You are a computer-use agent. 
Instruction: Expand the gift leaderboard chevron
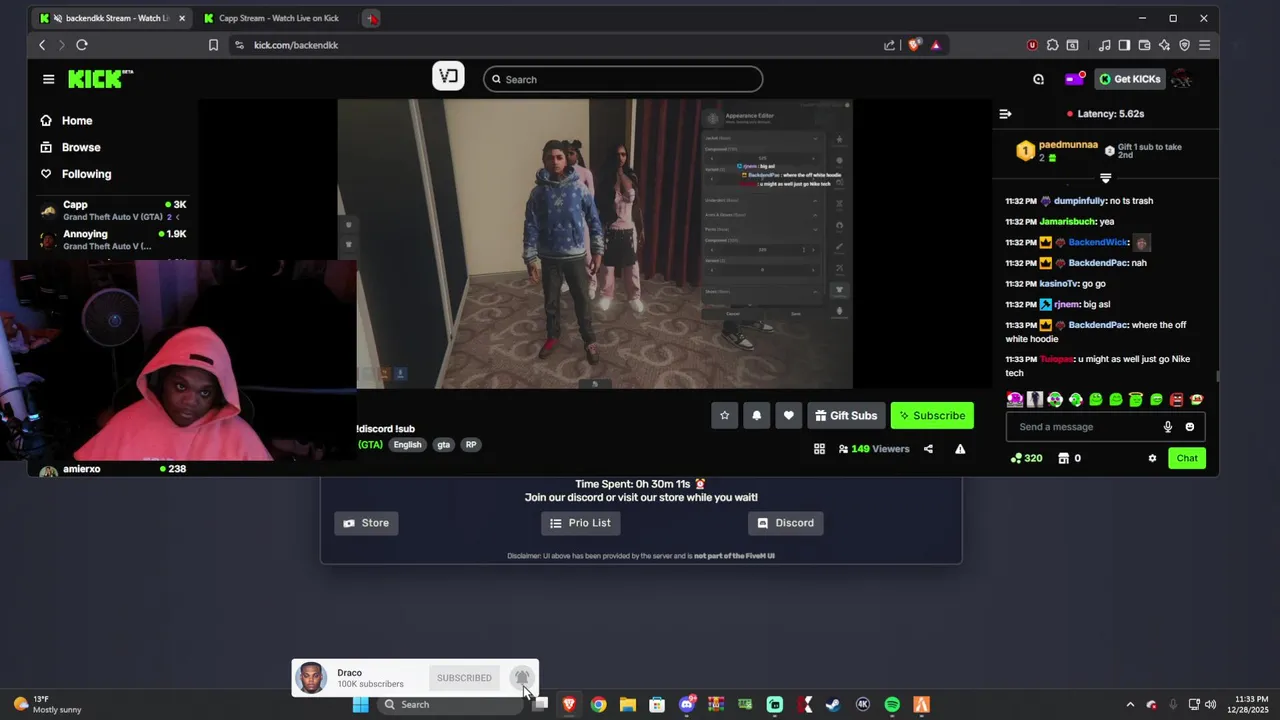click(x=1105, y=178)
